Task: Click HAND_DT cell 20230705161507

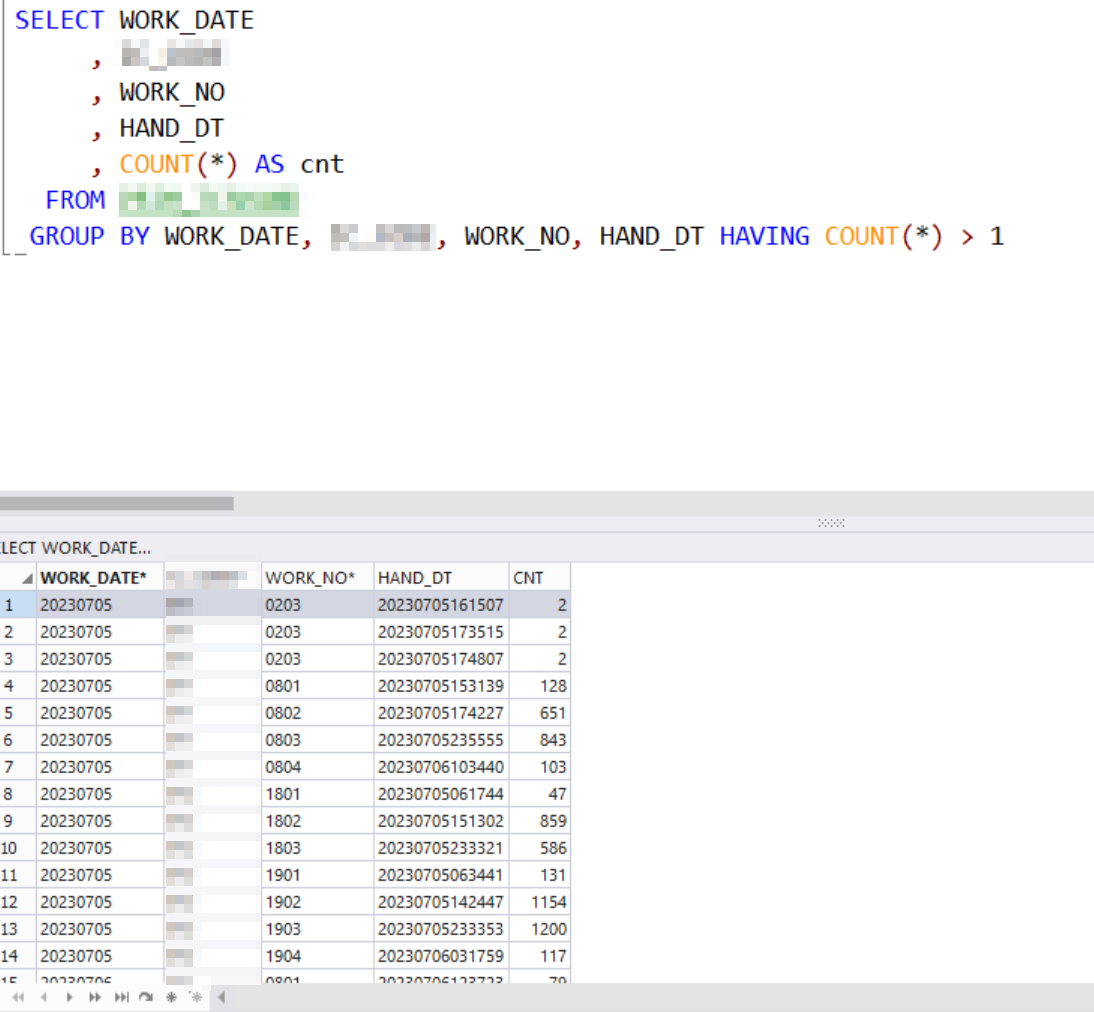Action: 441,605
